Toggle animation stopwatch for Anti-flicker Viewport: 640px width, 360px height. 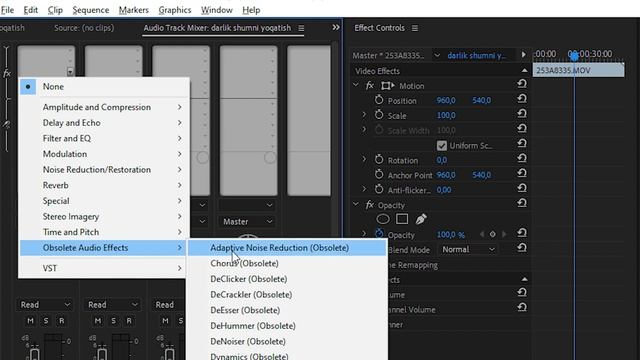379,189
